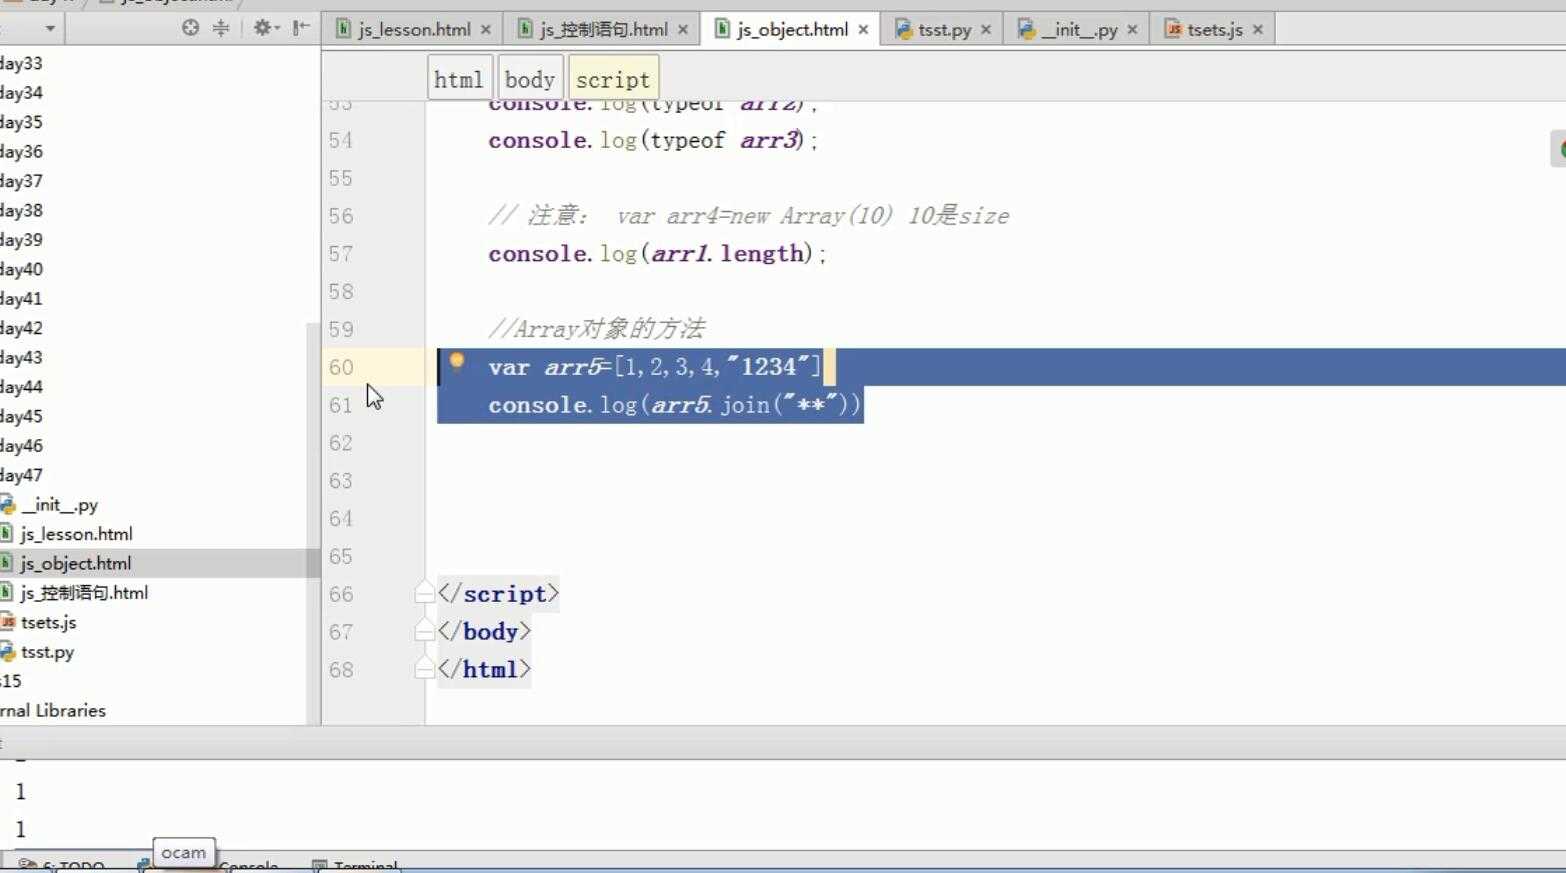Open tsets.js in project tree
Screen dimensions: 1566x873
tap(48, 622)
